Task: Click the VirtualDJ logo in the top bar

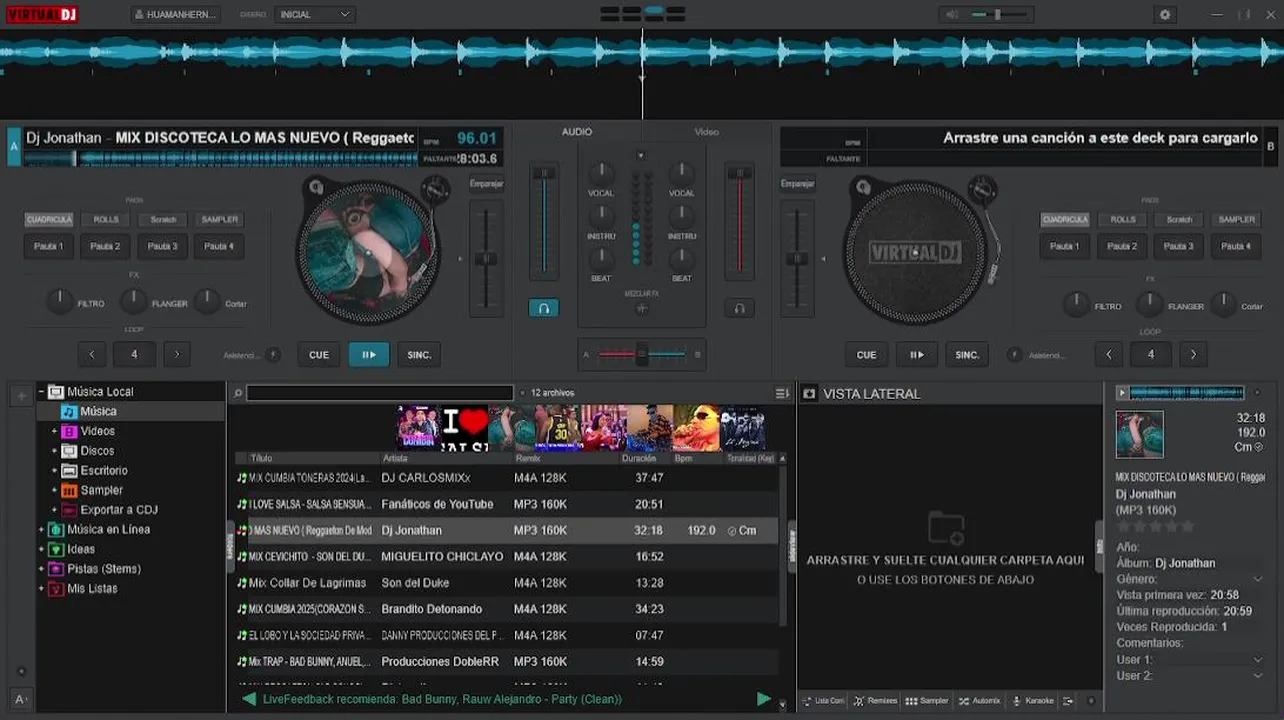Action: (x=40, y=15)
